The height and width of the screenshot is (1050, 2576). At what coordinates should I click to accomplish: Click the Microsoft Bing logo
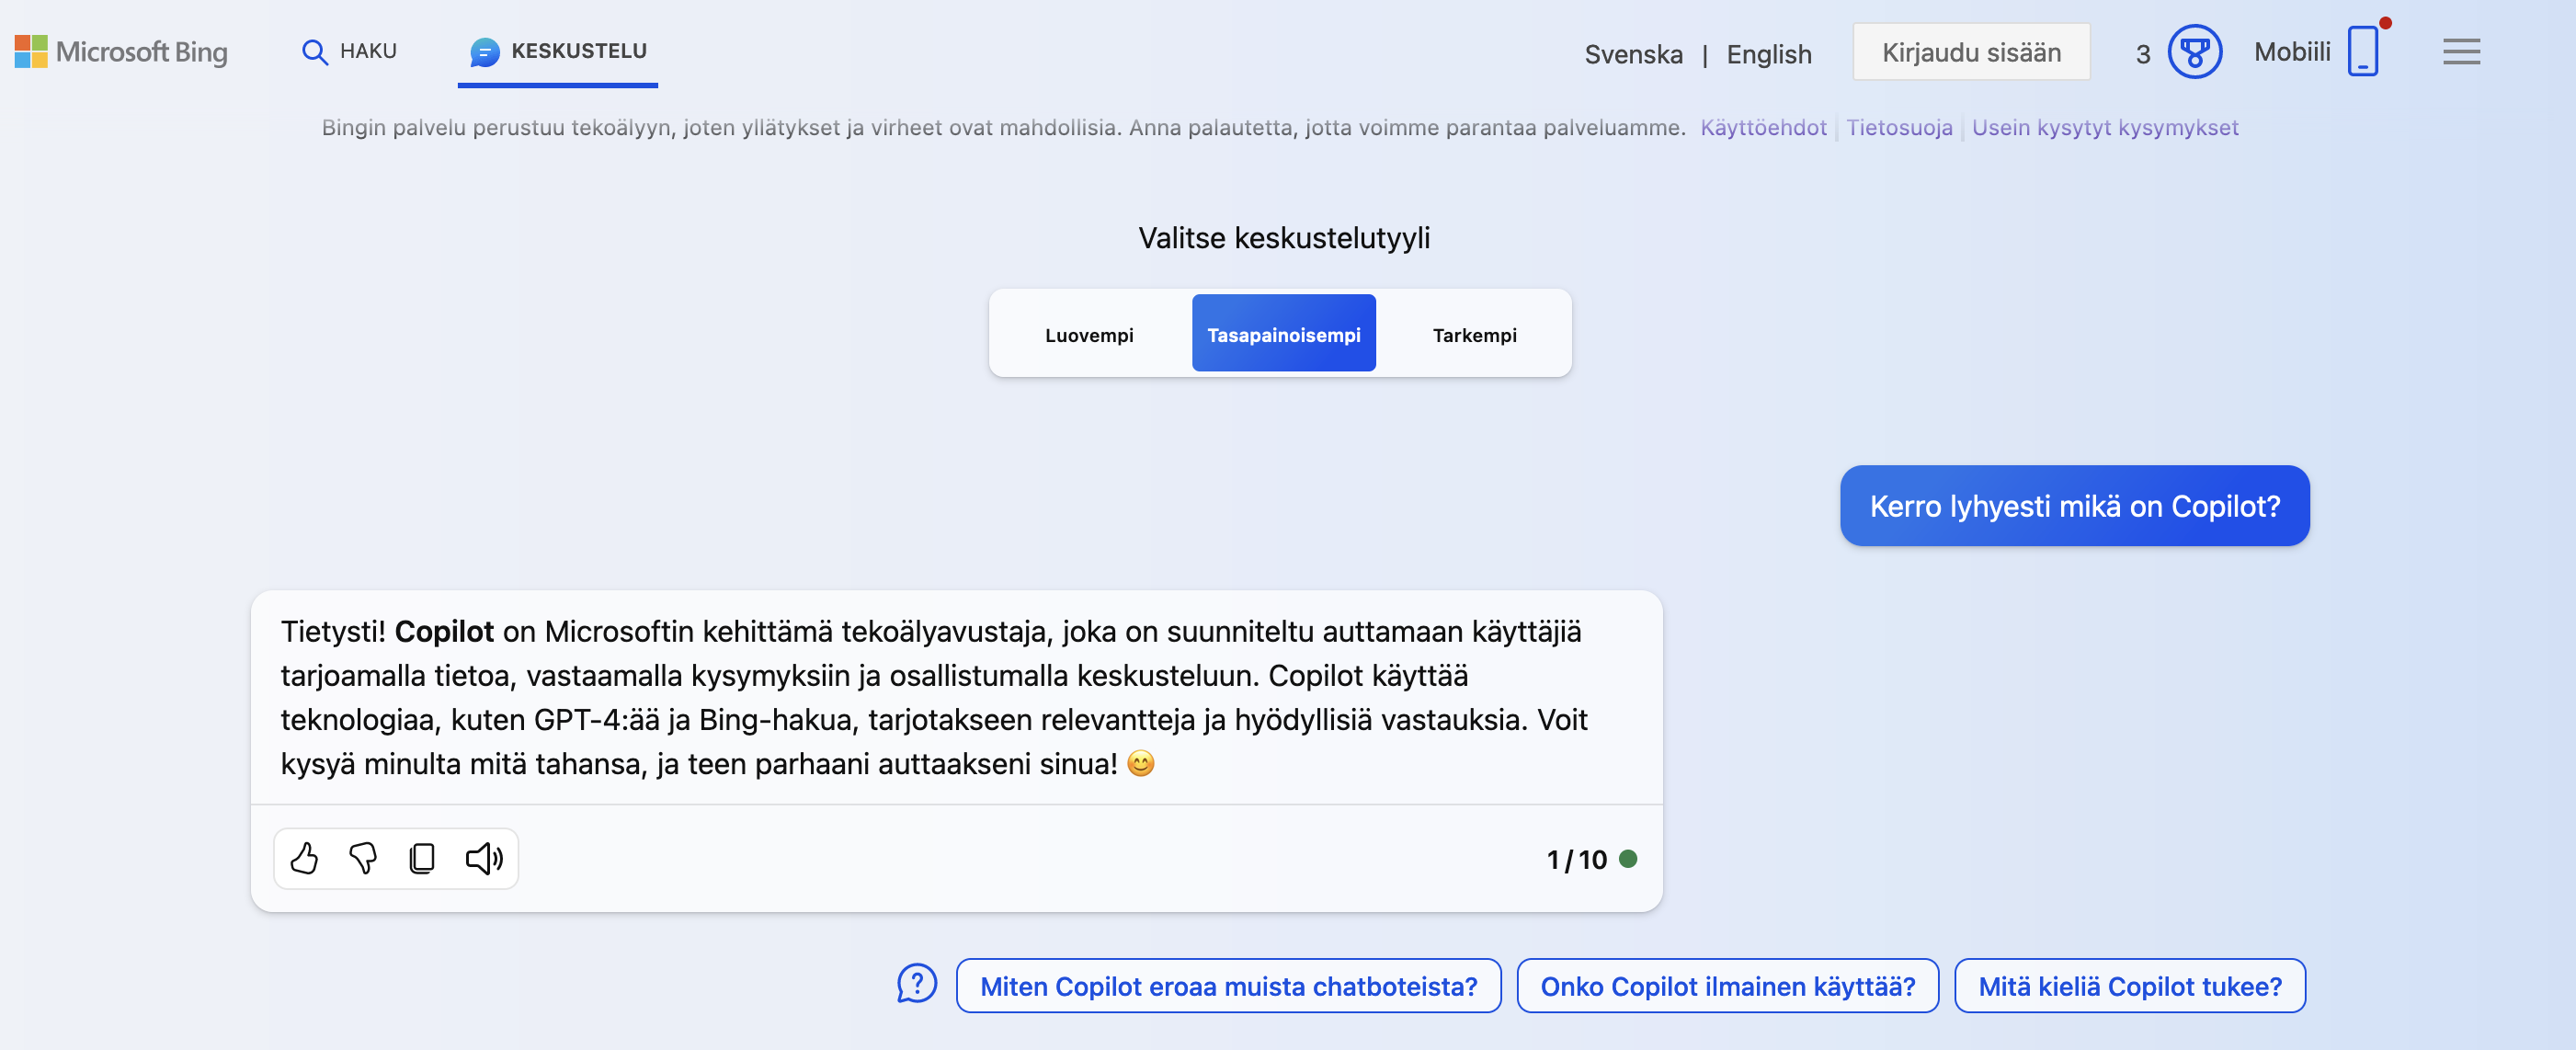click(122, 52)
